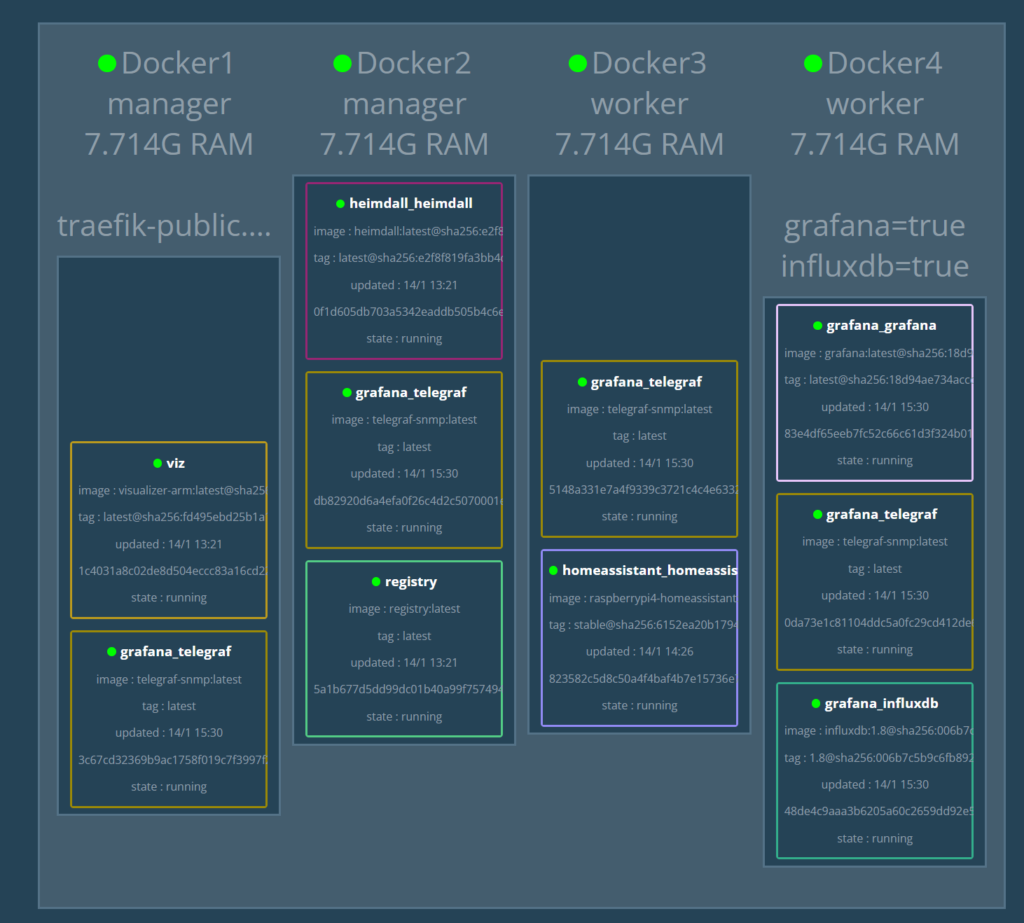Screen dimensions: 1024x923
Task: Click the heimdall:latest@sha256 image line
Action: click(408, 231)
